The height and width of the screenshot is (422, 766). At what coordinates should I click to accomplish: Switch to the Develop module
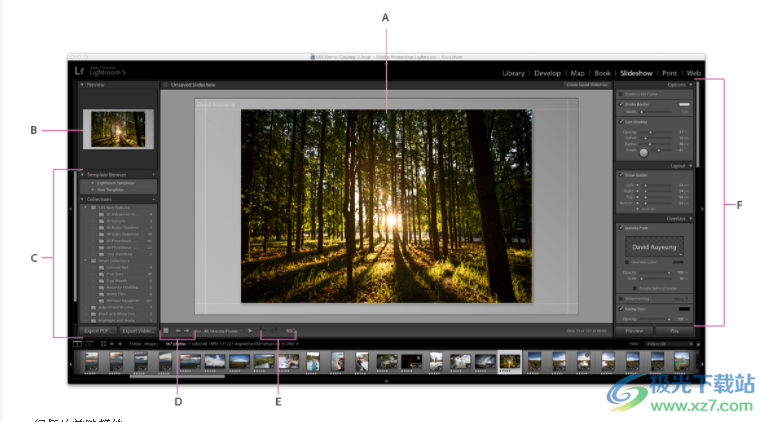coord(547,73)
